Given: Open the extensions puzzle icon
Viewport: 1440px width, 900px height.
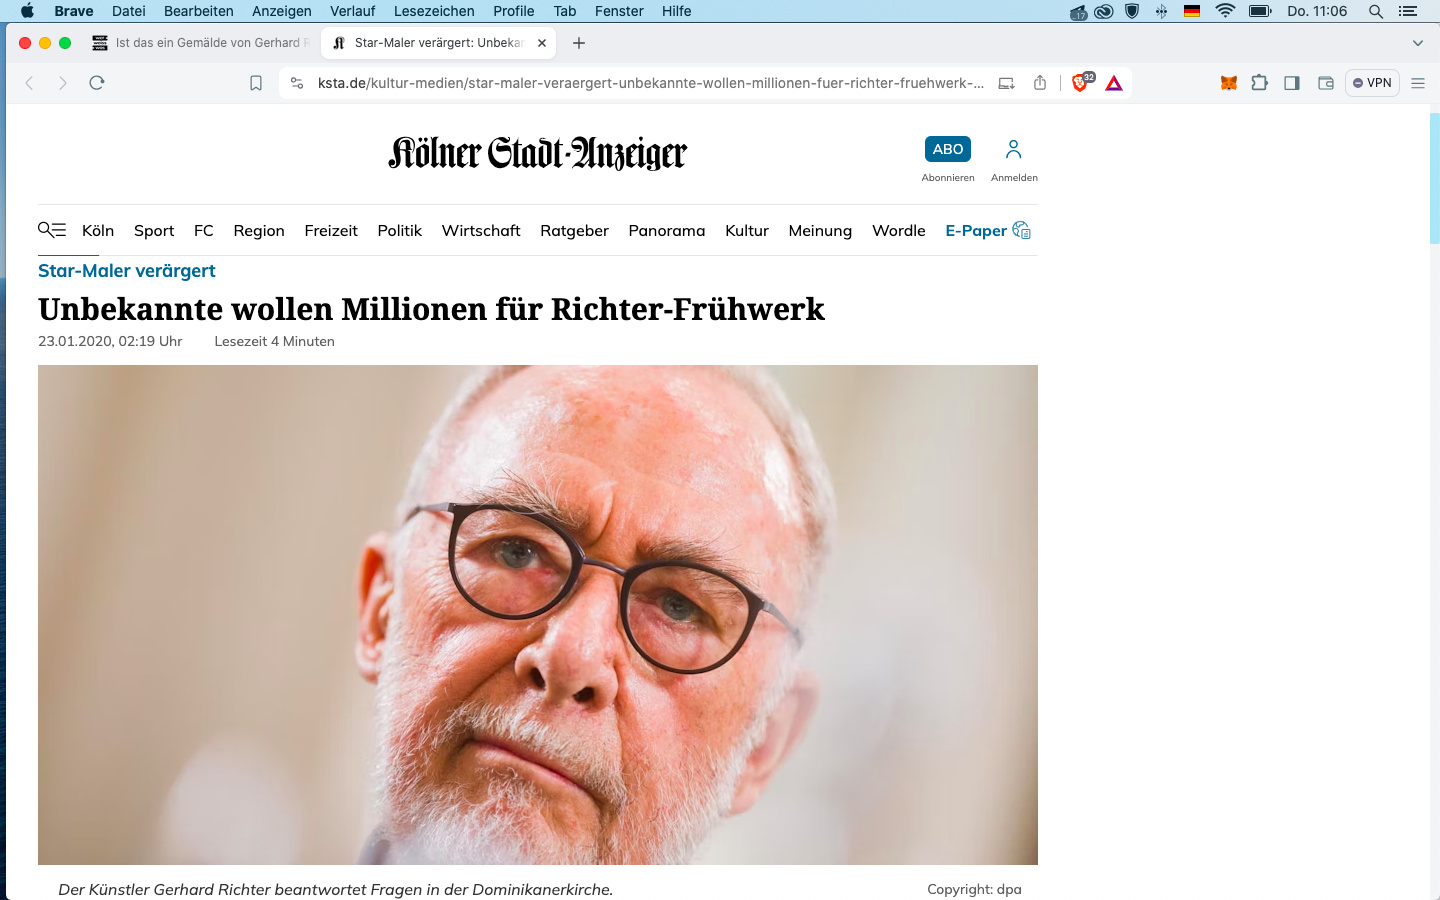Looking at the screenshot, I should point(1260,83).
